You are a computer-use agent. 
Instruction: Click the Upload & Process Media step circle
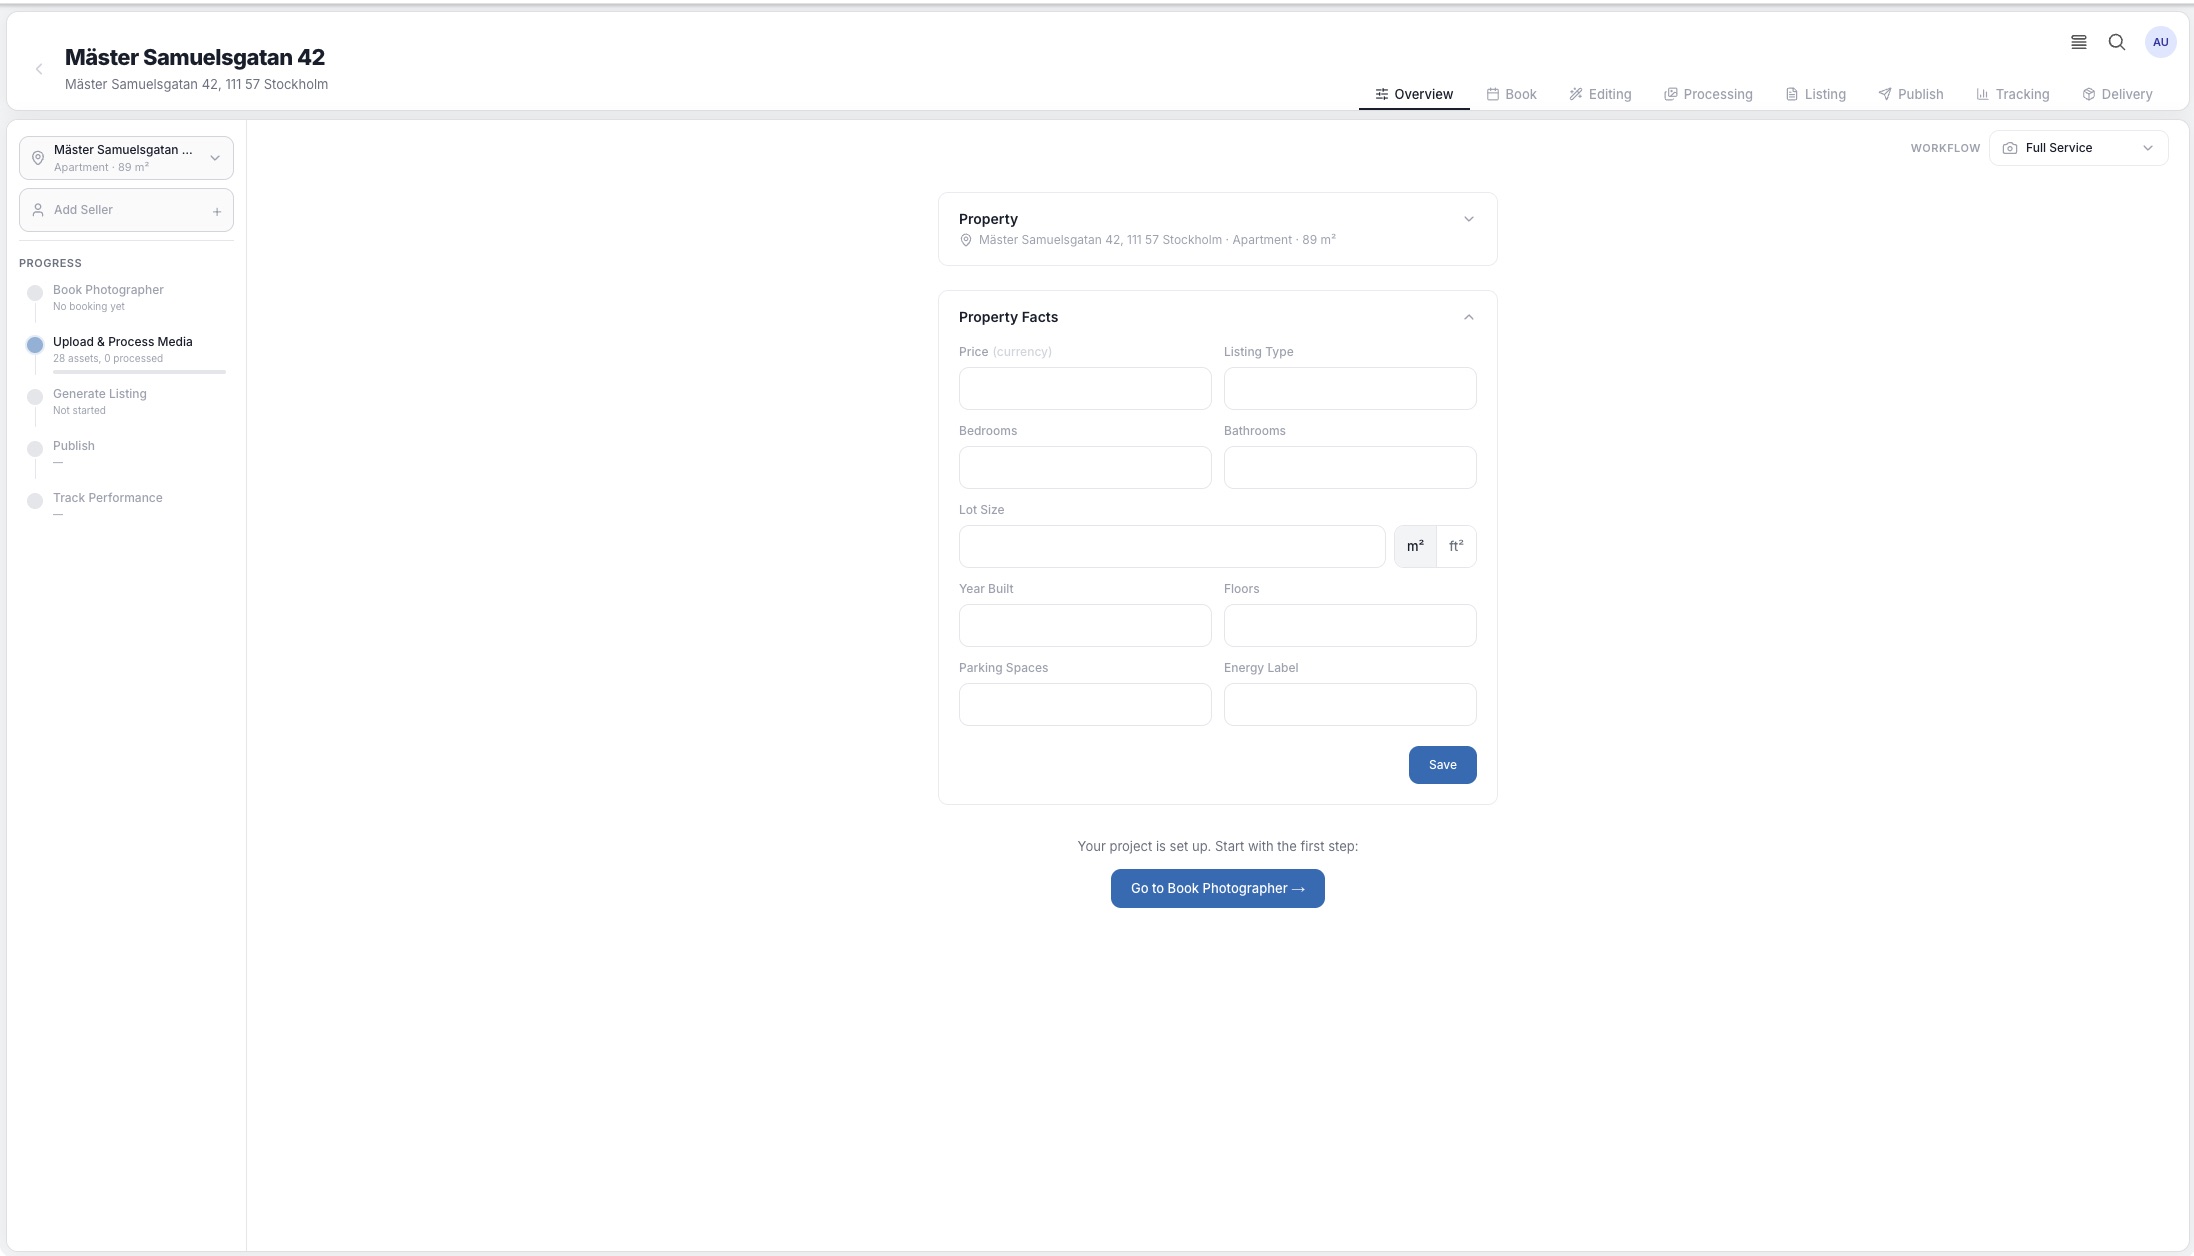[x=35, y=345]
